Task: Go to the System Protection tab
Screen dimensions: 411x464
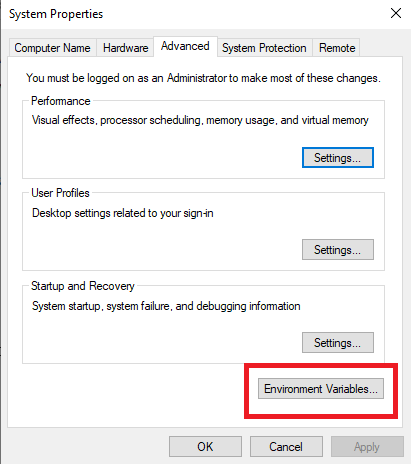Action: [x=264, y=48]
